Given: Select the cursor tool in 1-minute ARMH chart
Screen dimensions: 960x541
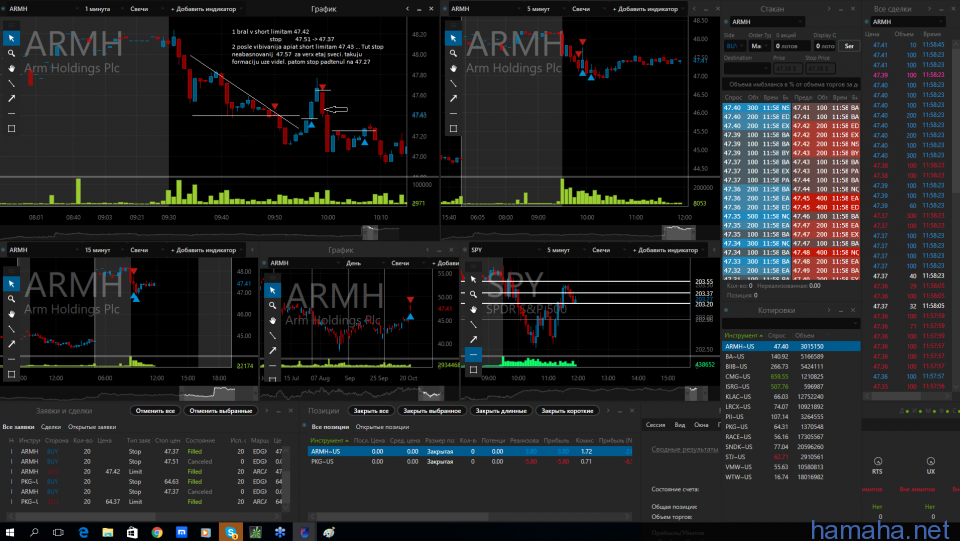Looking at the screenshot, I should click(x=11, y=38).
